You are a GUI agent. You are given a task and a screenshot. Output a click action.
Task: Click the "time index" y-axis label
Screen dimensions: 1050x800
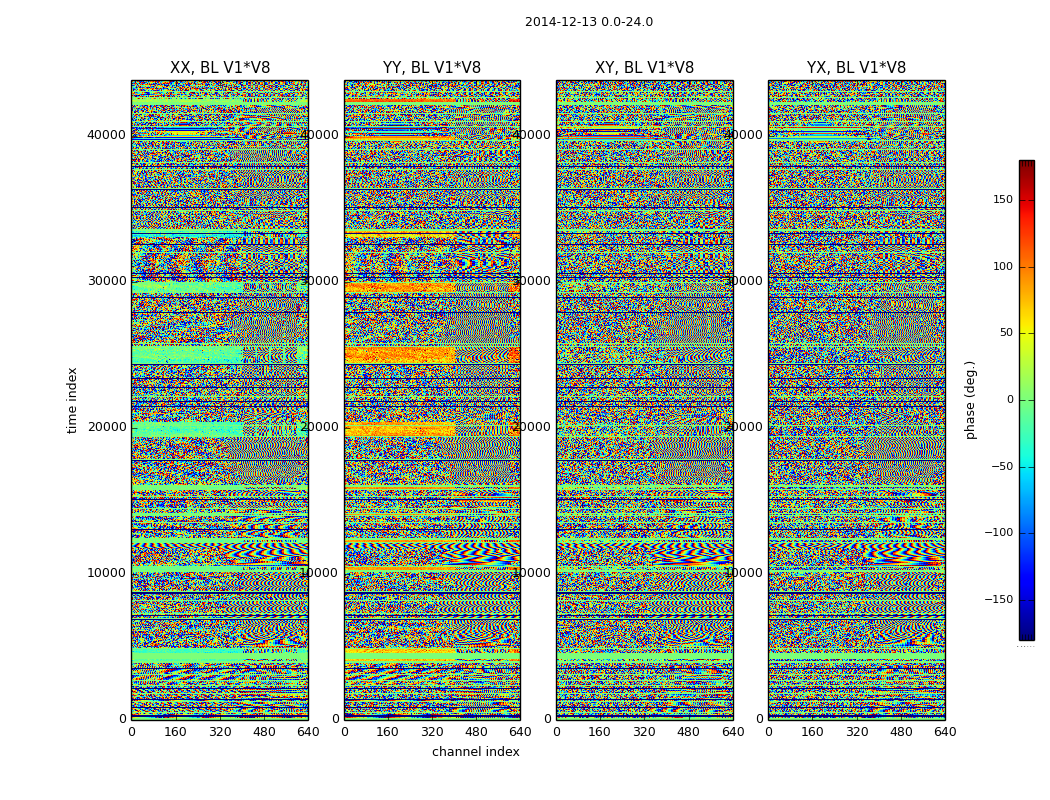click(72, 400)
